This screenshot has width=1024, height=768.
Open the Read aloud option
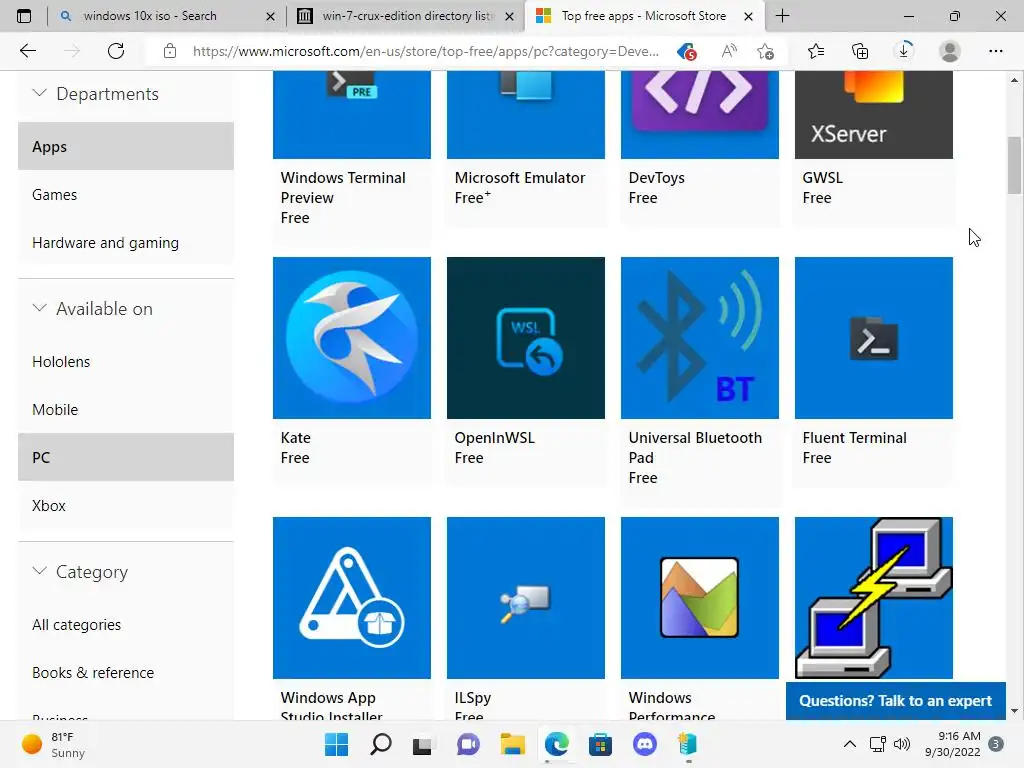click(728, 51)
